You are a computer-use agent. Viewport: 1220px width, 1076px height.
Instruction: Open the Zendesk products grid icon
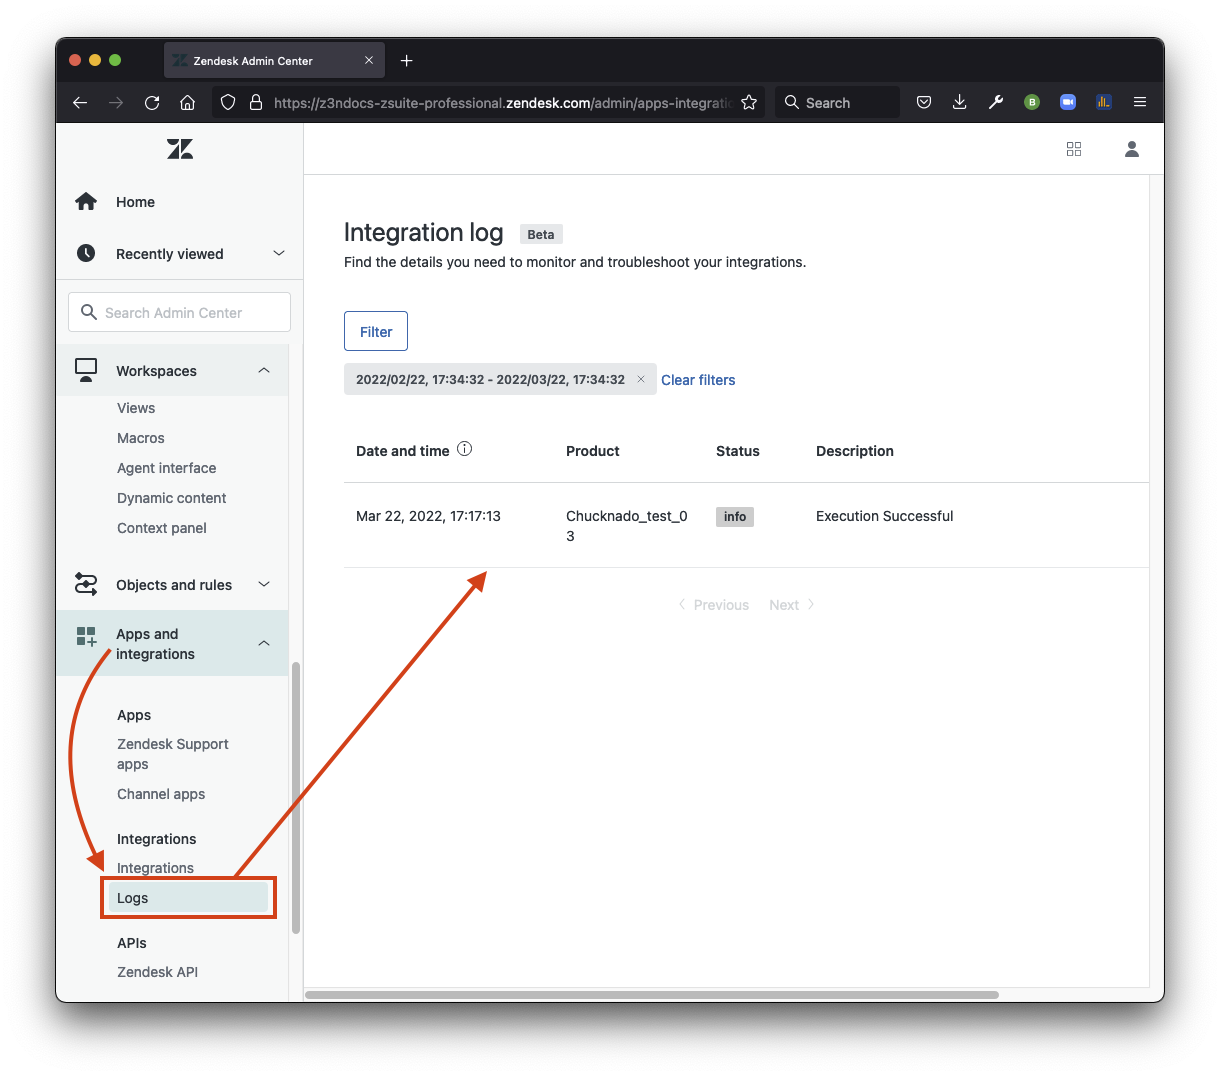click(1074, 149)
